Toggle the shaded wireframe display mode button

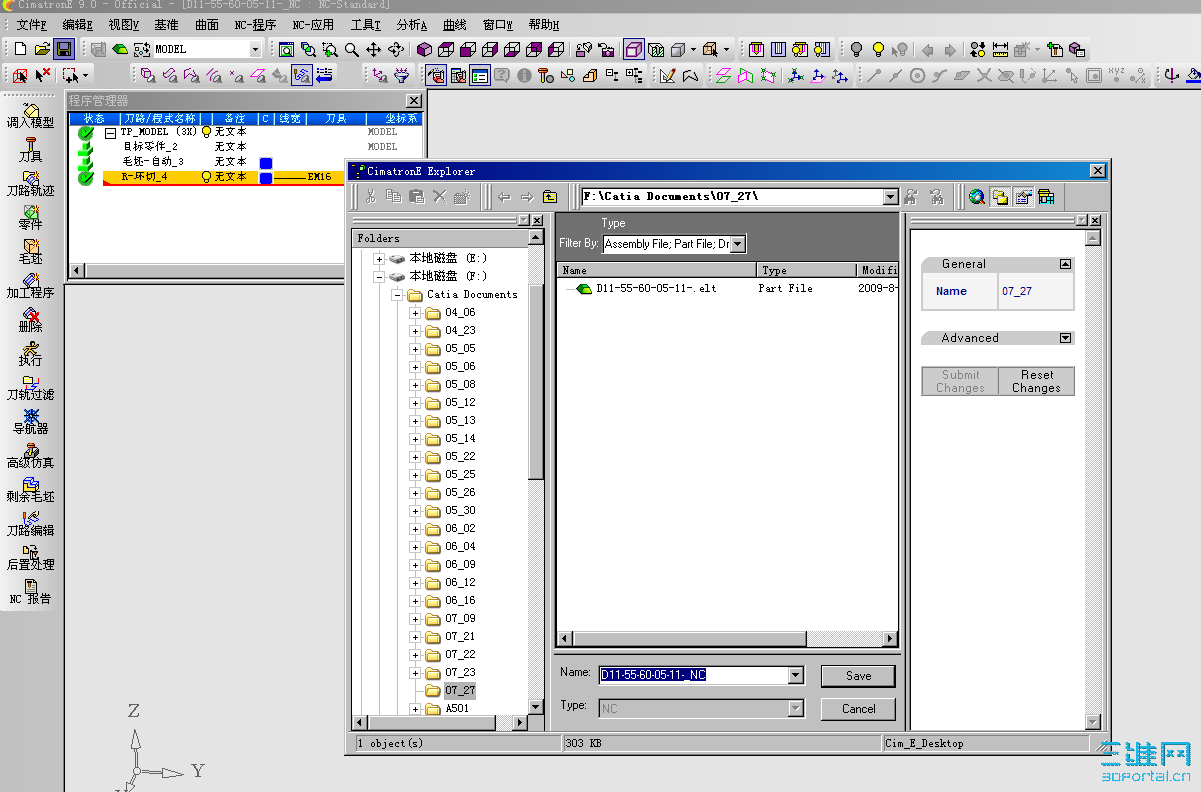coord(634,49)
